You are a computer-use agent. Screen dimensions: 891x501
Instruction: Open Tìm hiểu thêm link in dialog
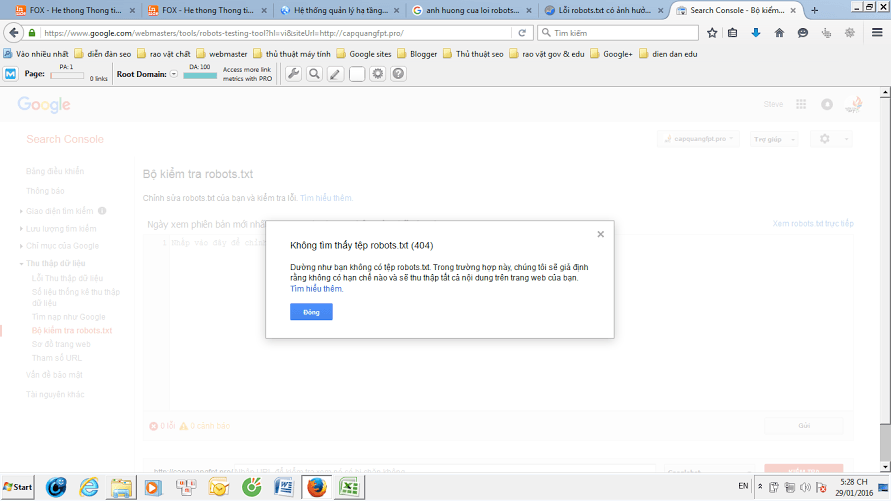[317, 289]
